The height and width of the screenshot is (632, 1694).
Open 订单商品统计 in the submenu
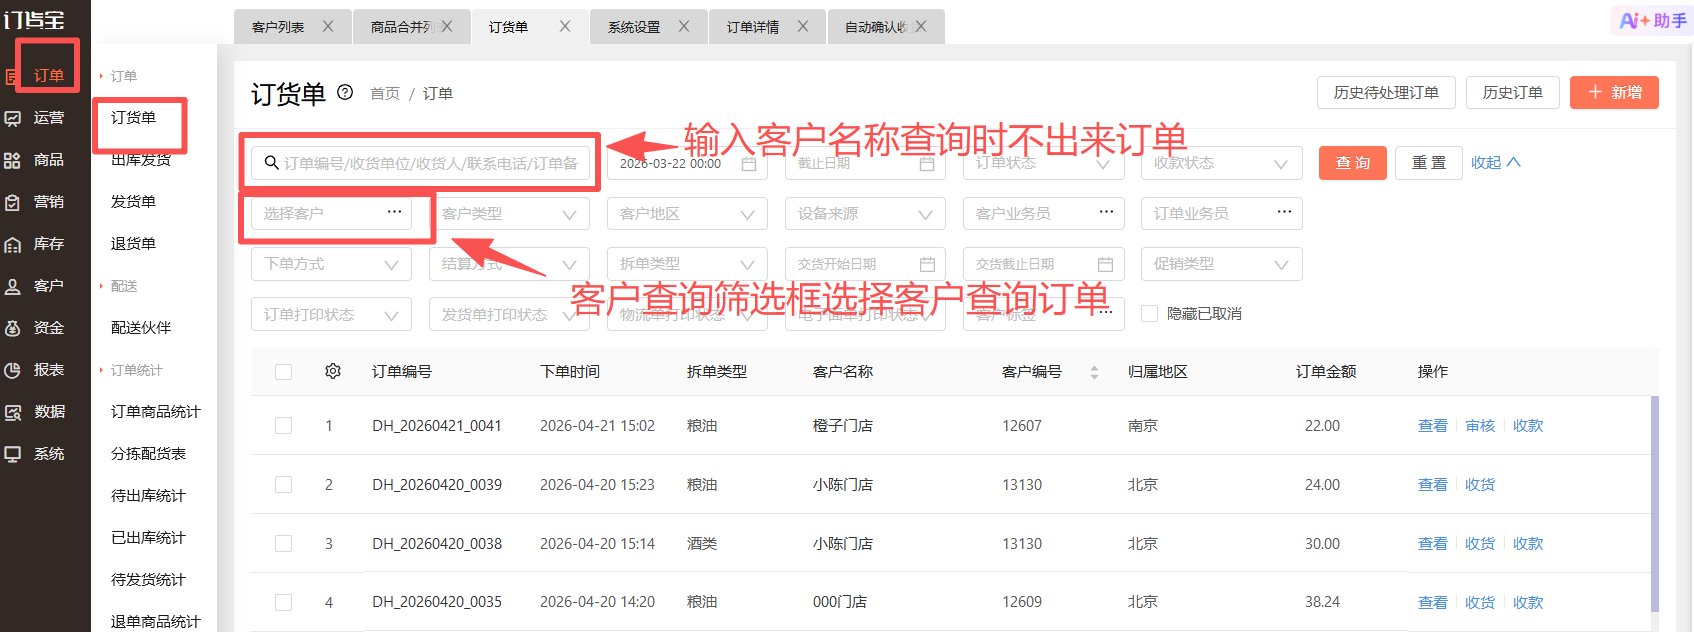tap(155, 412)
